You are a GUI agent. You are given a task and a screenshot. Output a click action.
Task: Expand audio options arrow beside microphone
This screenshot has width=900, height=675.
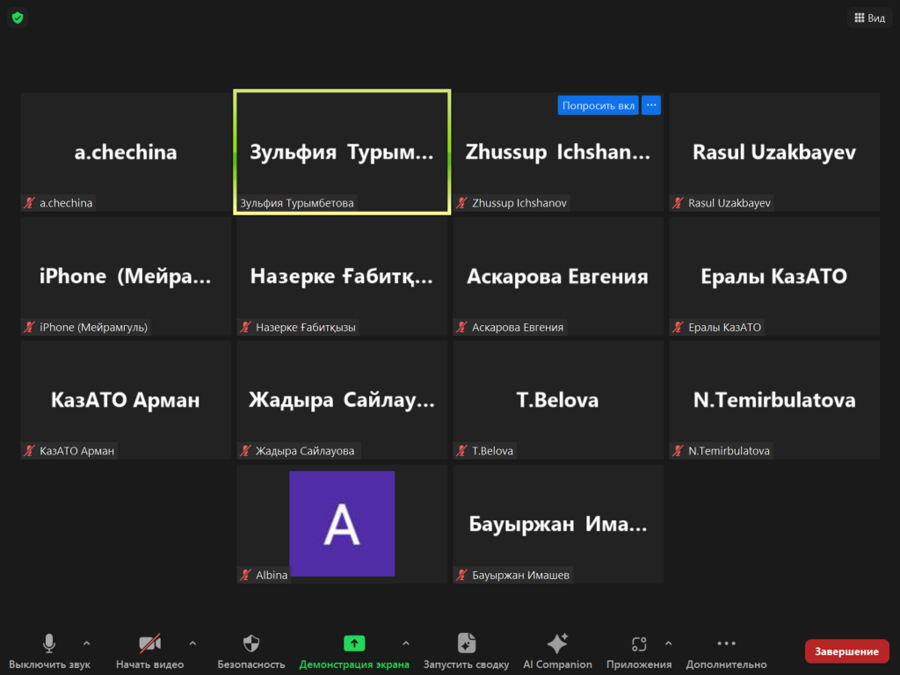click(87, 643)
